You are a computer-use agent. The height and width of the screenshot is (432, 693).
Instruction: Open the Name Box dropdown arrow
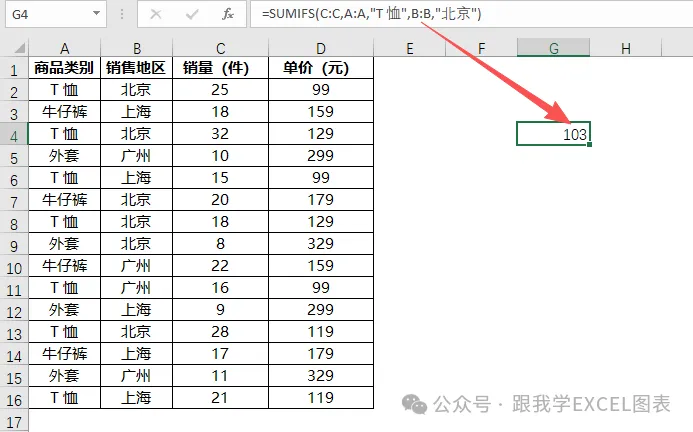(96, 14)
